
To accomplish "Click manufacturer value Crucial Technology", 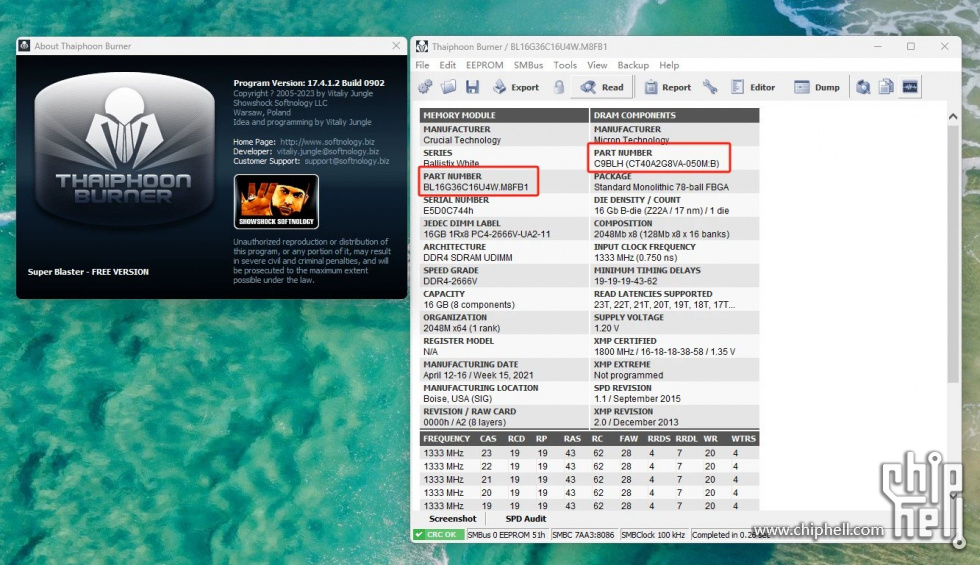I will click(x=462, y=140).
